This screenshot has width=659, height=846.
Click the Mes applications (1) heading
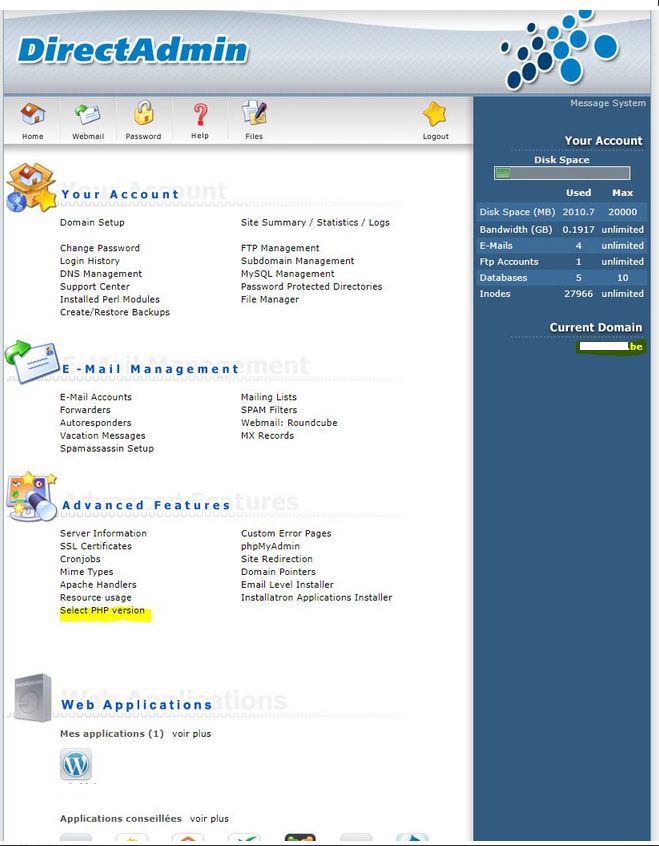112,734
